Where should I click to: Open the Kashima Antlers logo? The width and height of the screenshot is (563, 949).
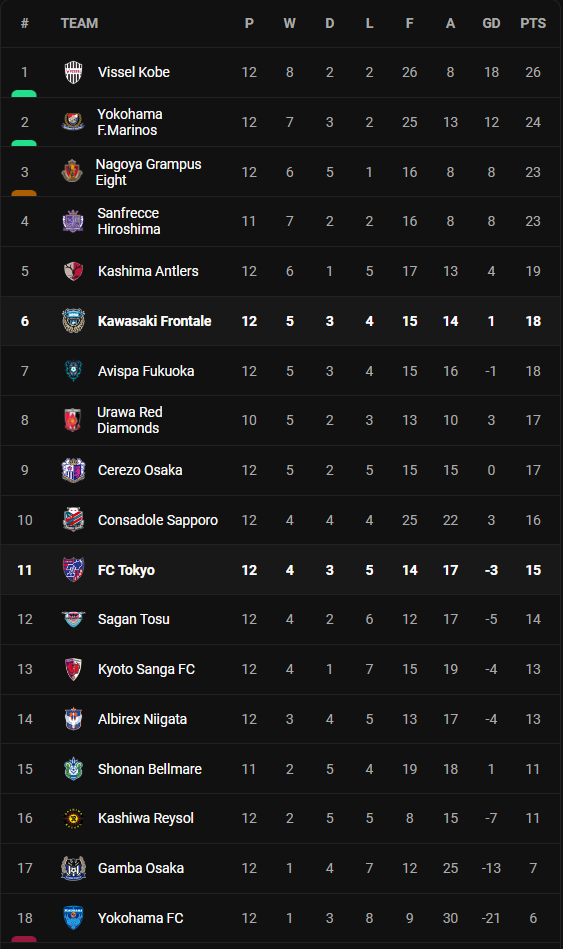tap(73, 271)
